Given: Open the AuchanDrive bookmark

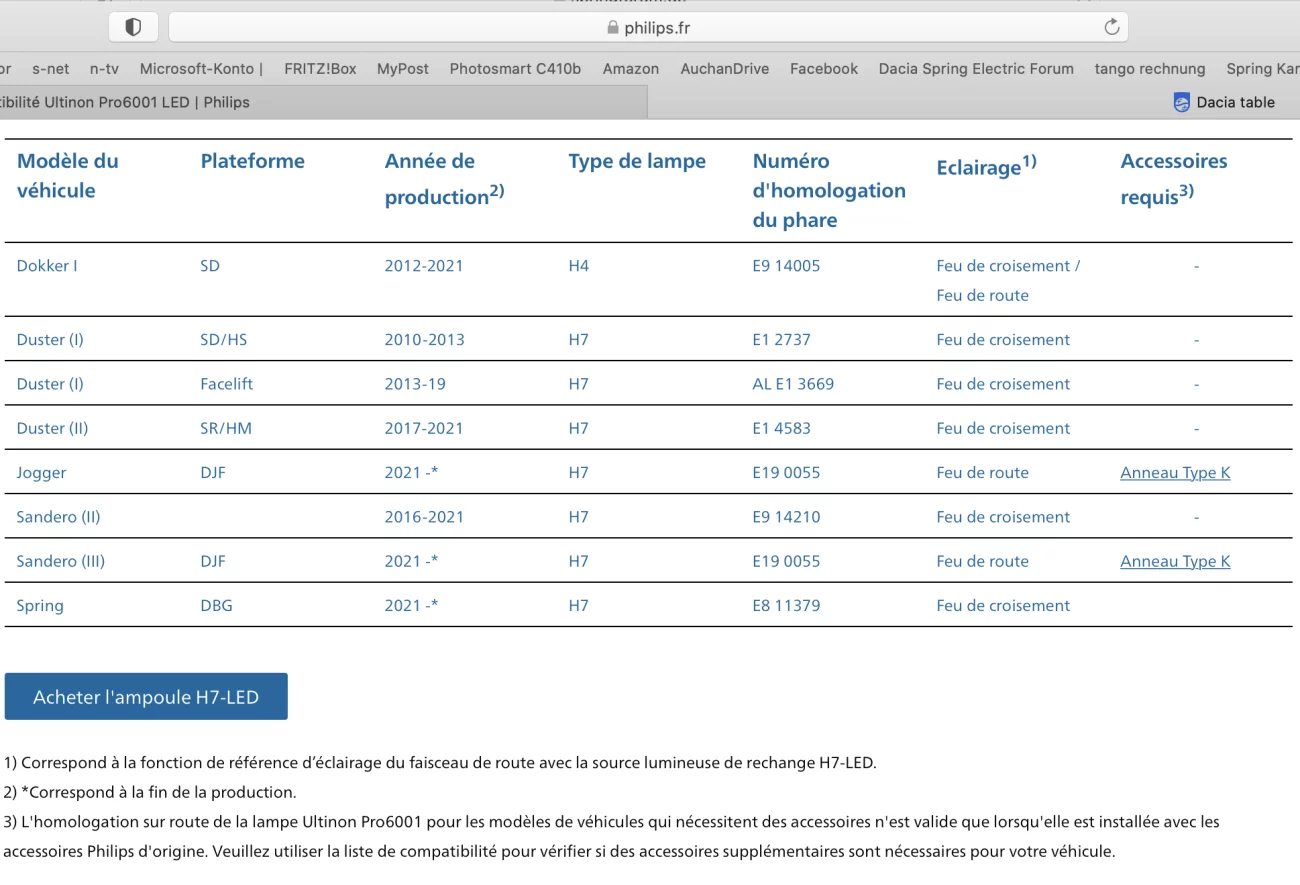Looking at the screenshot, I should tap(725, 69).
